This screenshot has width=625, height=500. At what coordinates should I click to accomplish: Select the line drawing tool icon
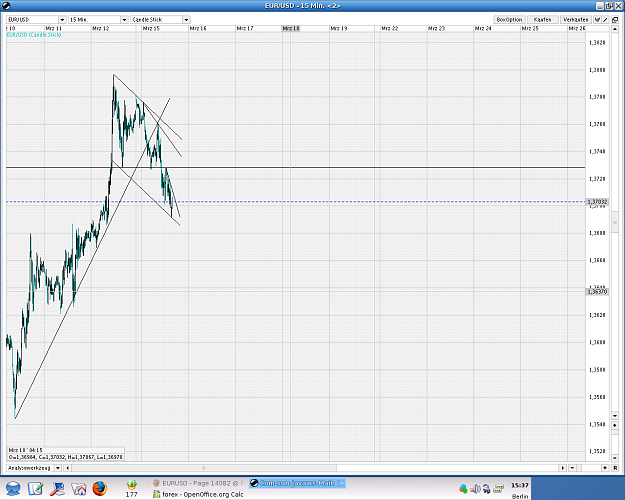(x=605, y=20)
